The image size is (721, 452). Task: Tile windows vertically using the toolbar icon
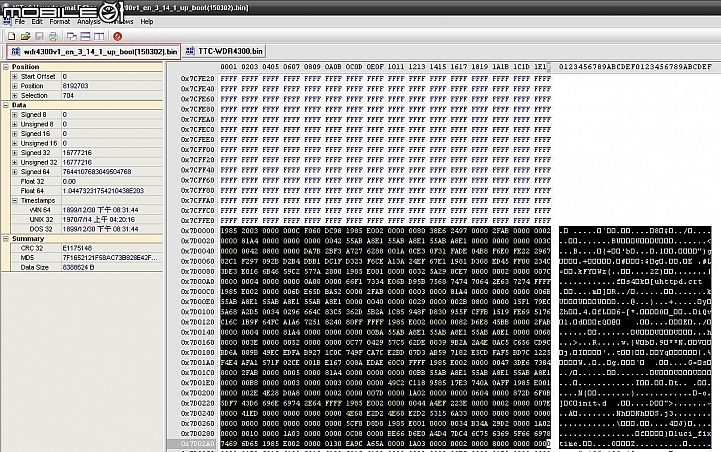[x=99, y=36]
